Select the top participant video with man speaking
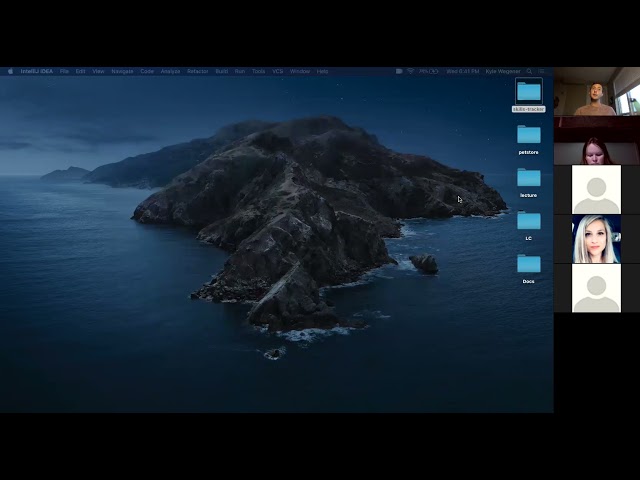Screen dimensions: 640x480 tap(597, 91)
